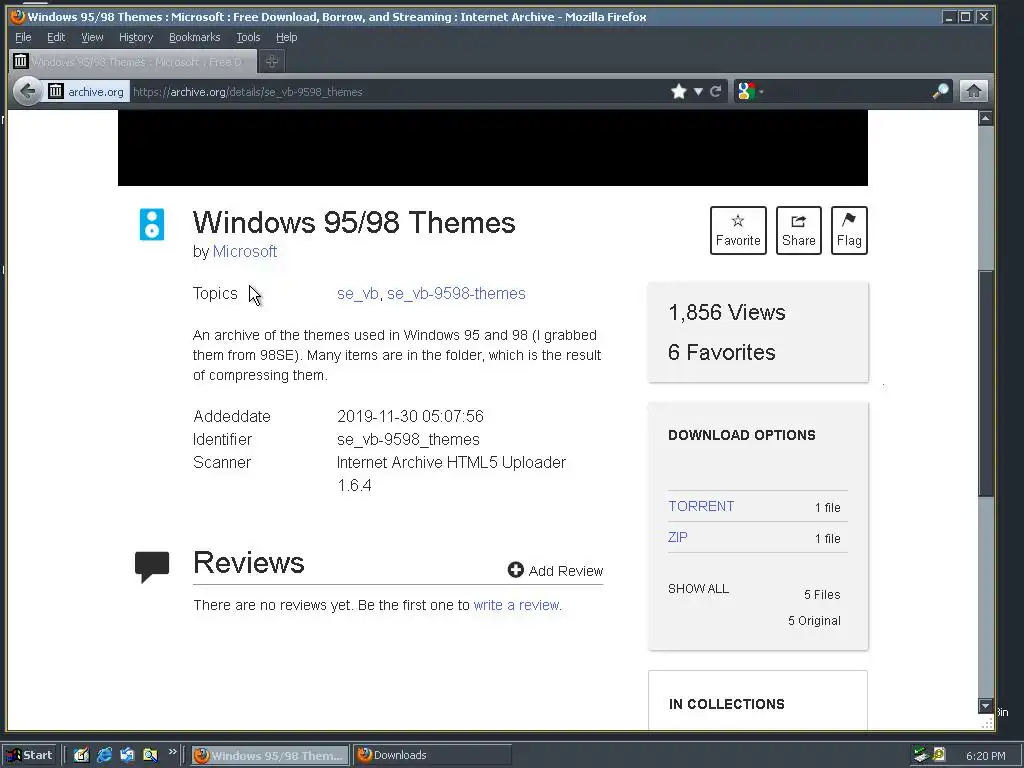Click inside the Google search box
The height and width of the screenshot is (768, 1024).
(x=848, y=91)
